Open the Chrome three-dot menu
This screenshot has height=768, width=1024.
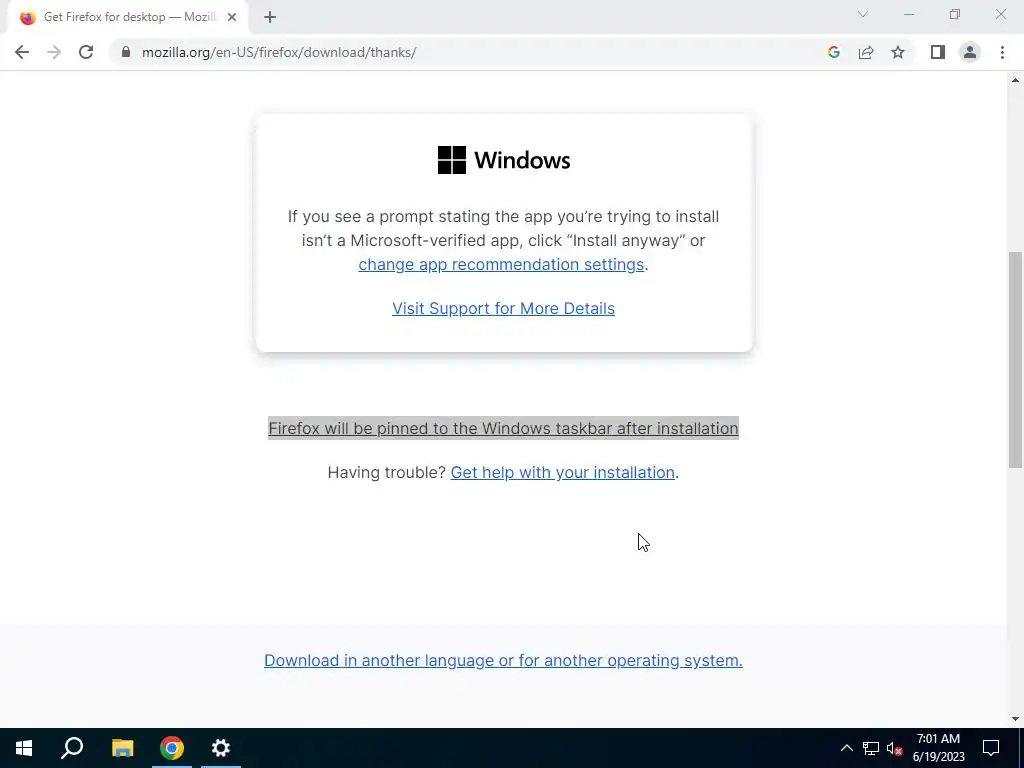(1002, 52)
